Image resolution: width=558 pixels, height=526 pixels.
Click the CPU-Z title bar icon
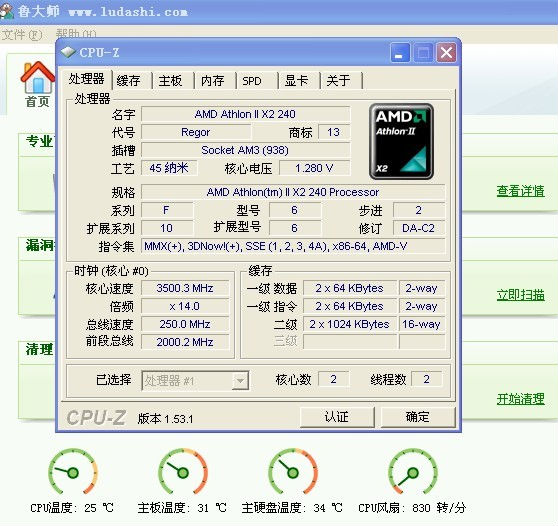(68, 53)
